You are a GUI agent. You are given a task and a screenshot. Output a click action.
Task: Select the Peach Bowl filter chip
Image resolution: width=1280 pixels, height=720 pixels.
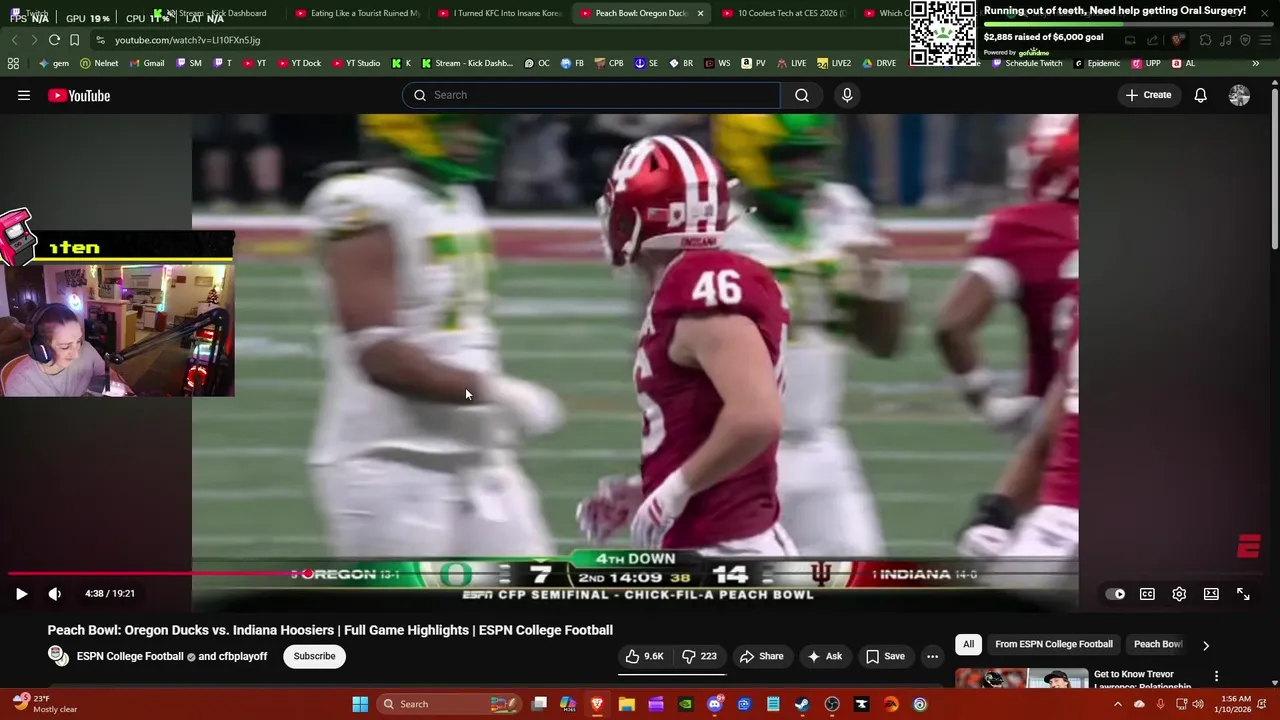click(1158, 644)
